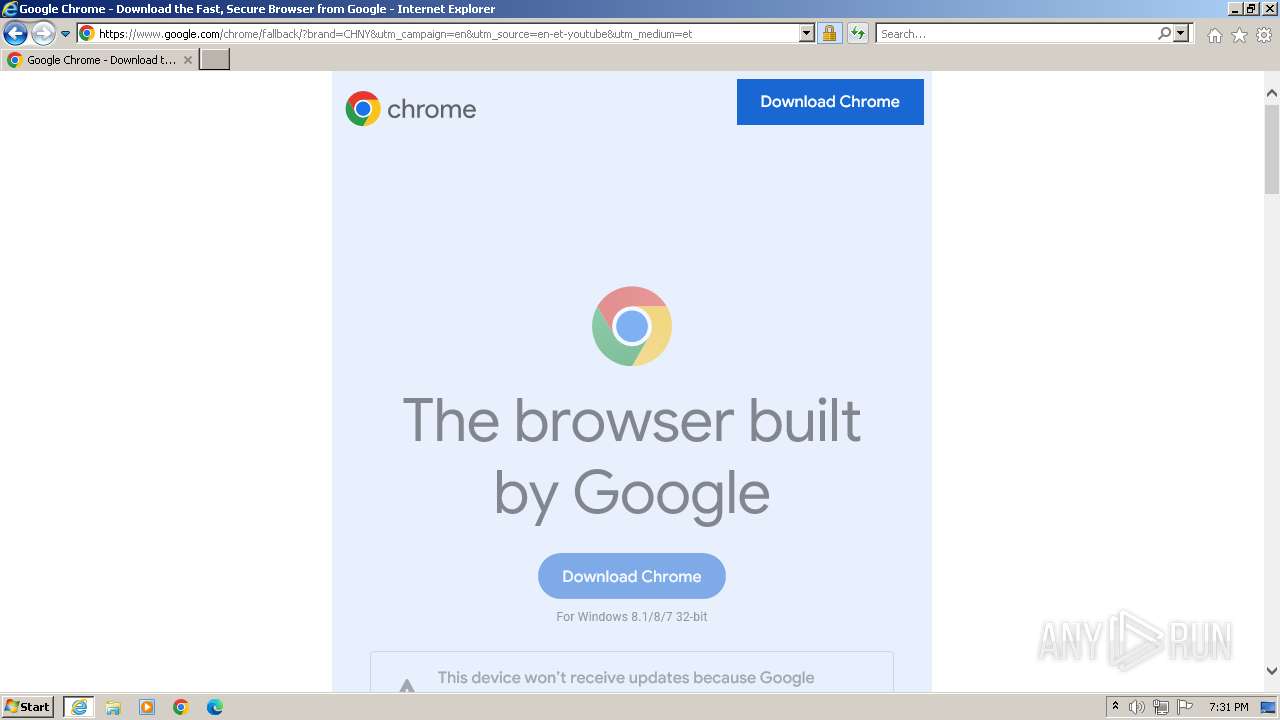
Task: Go back using the browser back arrow
Action: tap(15, 34)
